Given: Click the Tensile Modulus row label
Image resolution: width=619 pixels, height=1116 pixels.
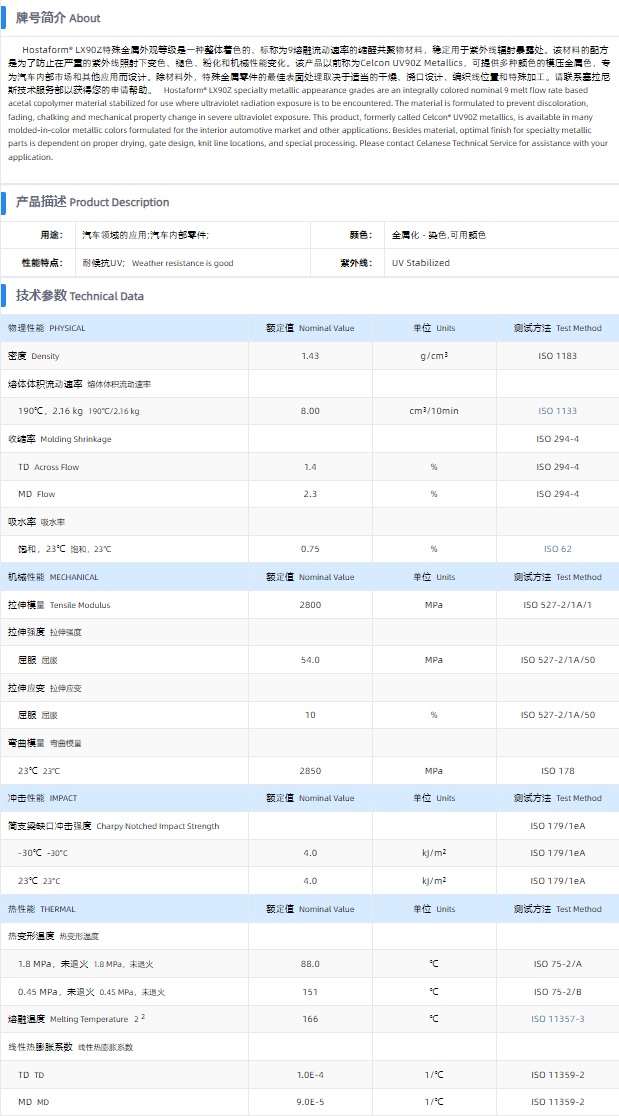Looking at the screenshot, I should coord(60,605).
